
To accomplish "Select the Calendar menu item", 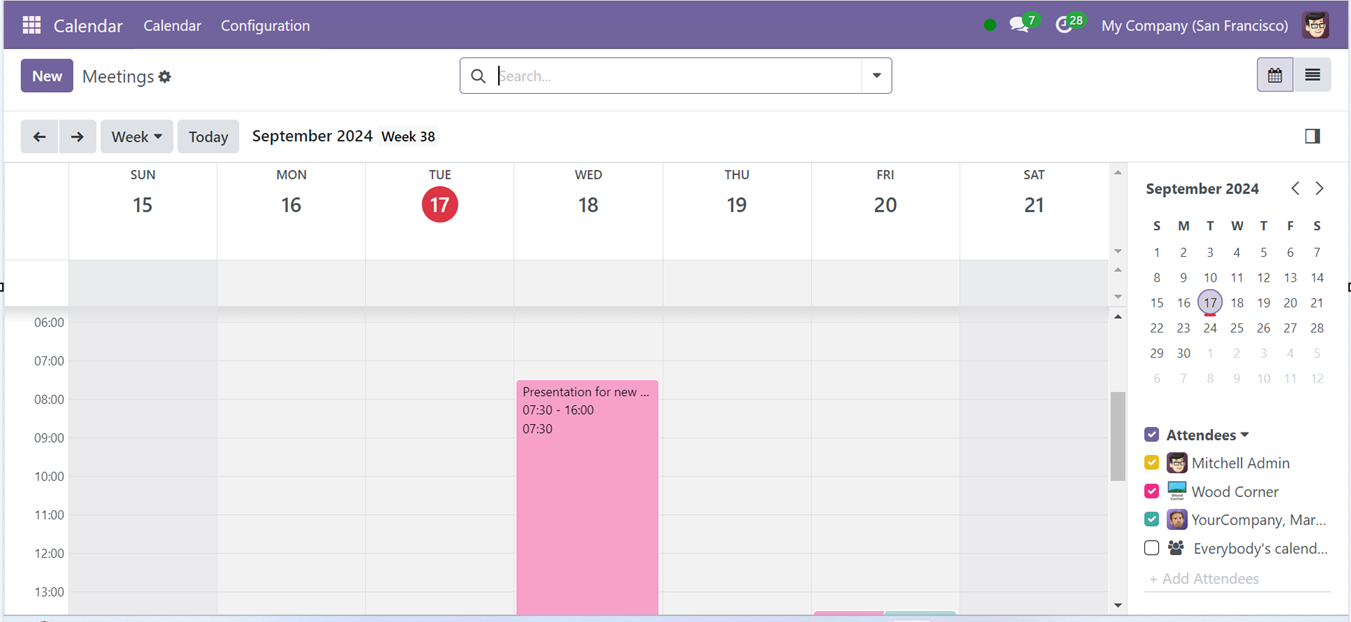I will [172, 26].
